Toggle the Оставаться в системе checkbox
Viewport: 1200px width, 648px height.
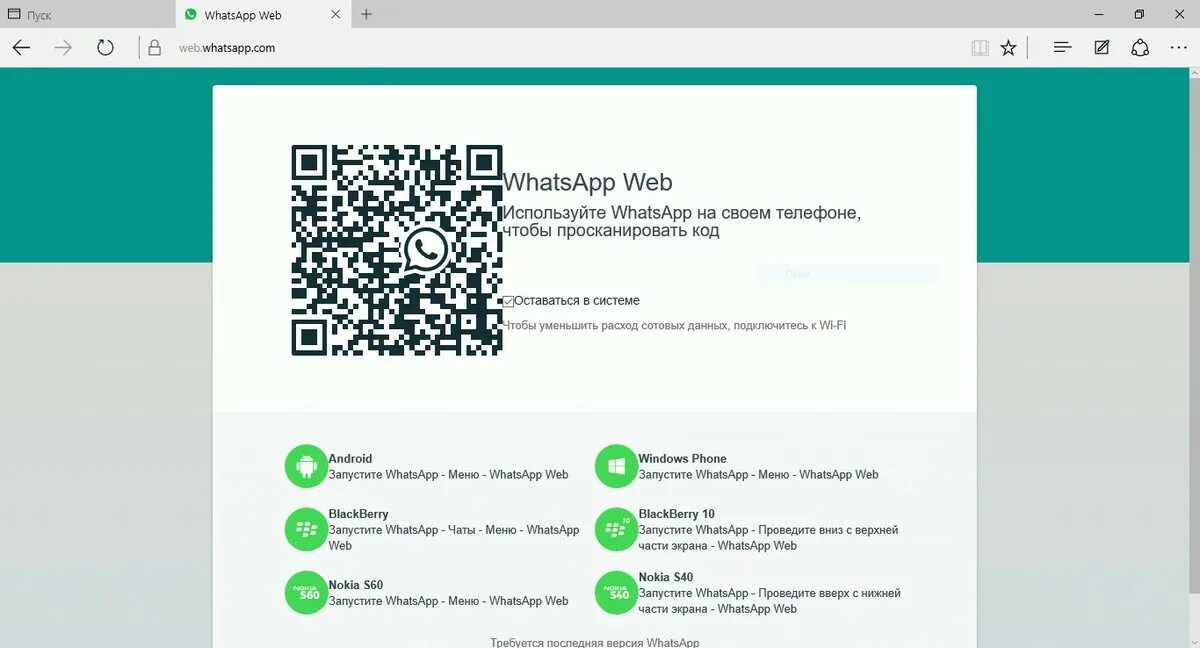508,301
